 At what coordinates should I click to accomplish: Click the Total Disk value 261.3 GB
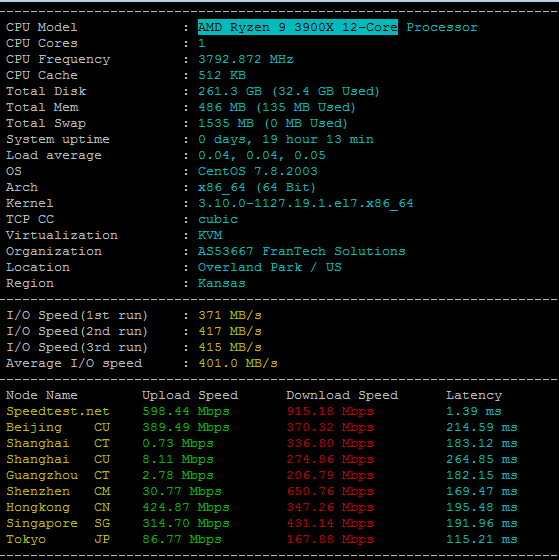point(230,91)
